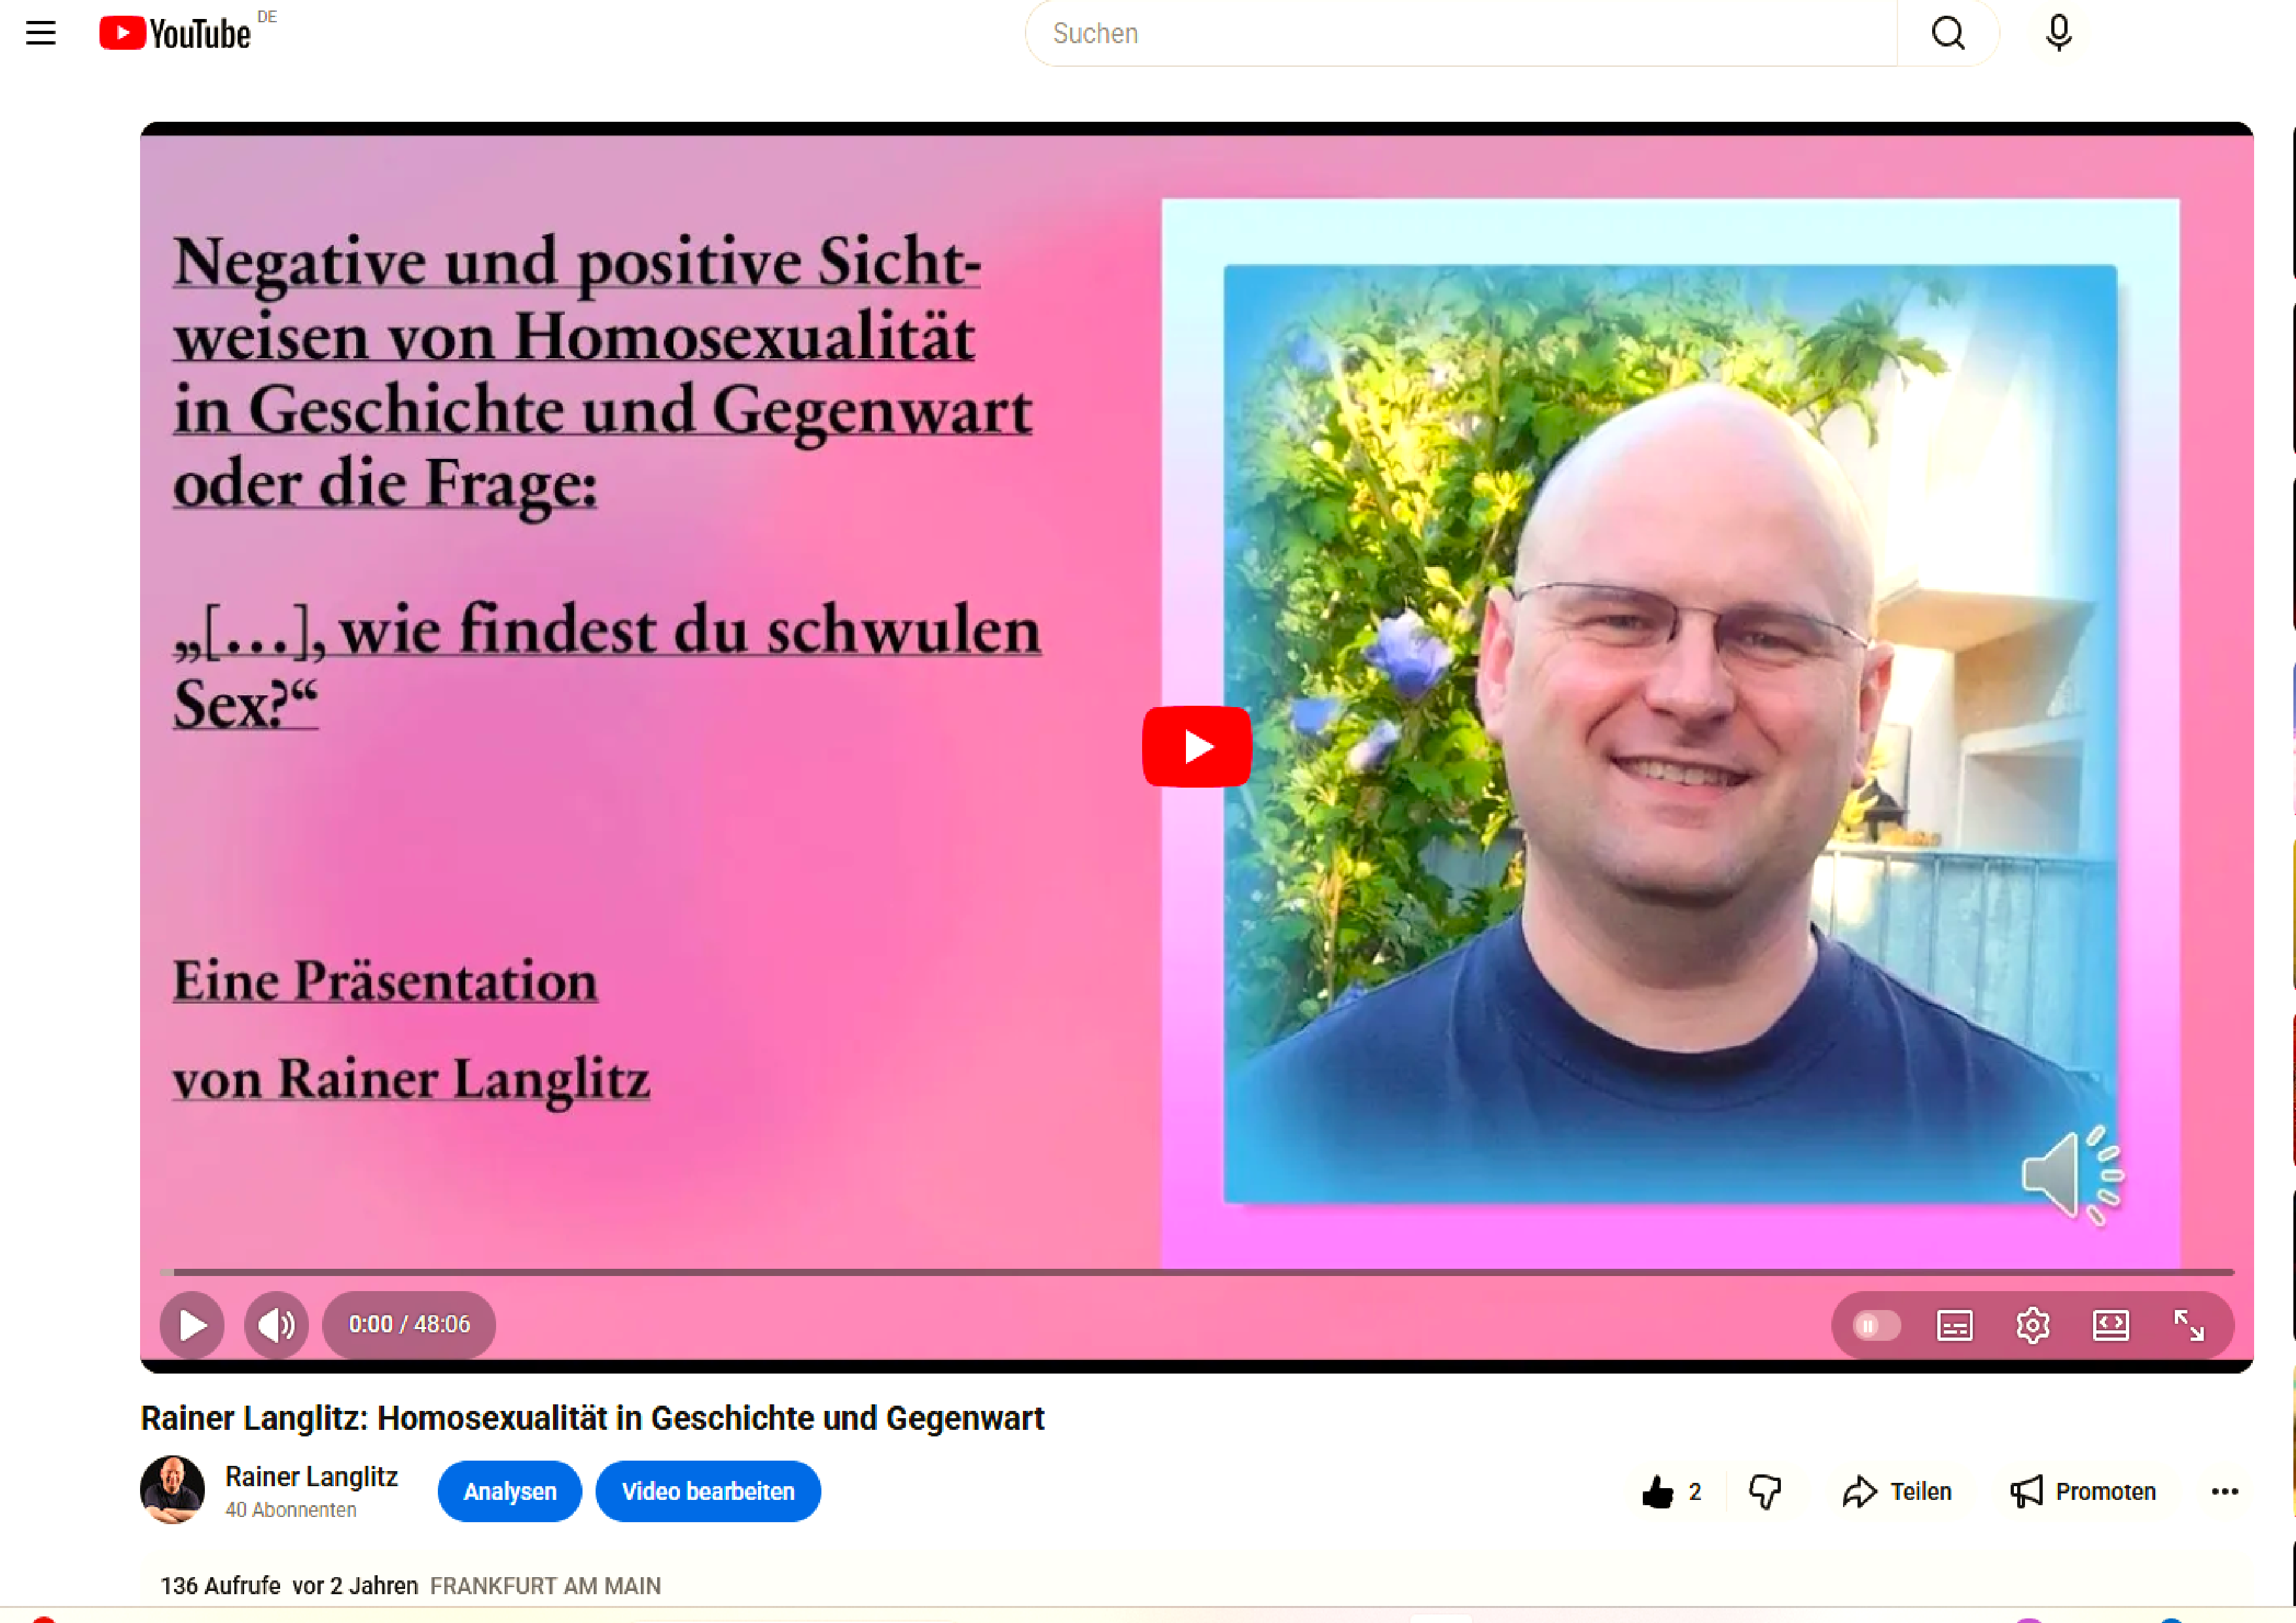Click the large red play button
This screenshot has height=1623, width=2296.
point(1196,746)
